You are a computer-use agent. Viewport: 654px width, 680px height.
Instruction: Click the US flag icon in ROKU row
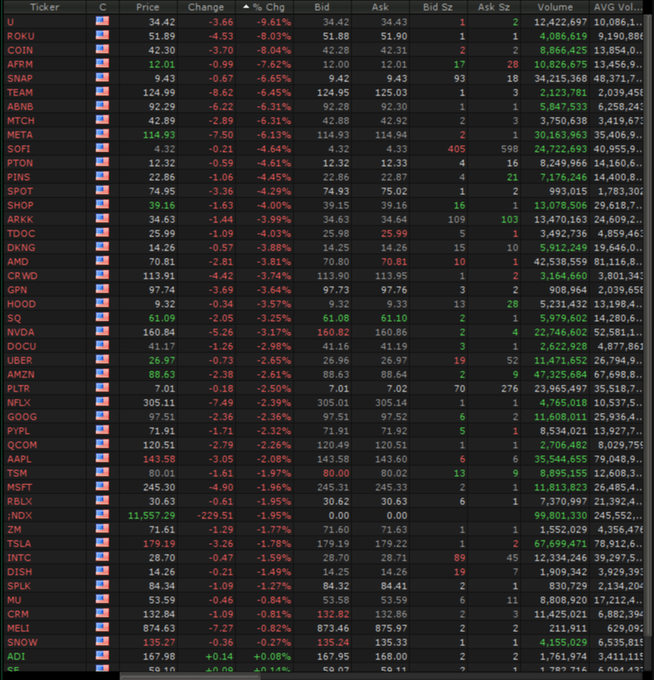[102, 35]
